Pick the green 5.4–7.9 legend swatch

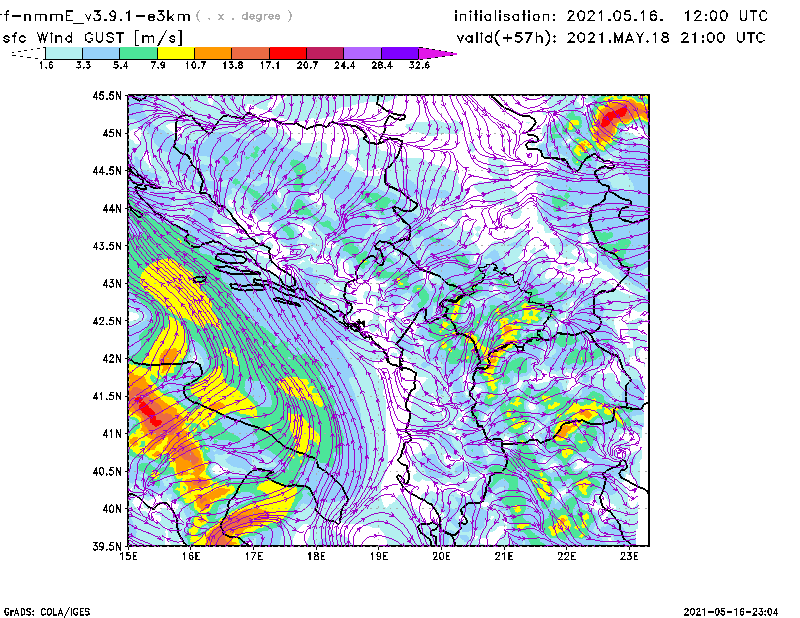138,53
